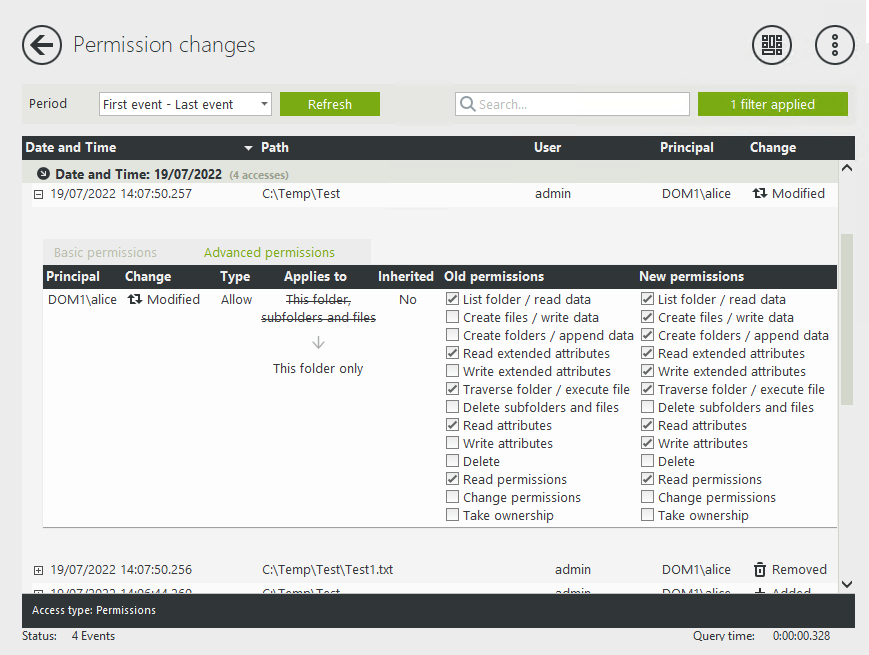
Task: Expand the 14:07:50.256 Test1.txt event row
Action: (39, 570)
